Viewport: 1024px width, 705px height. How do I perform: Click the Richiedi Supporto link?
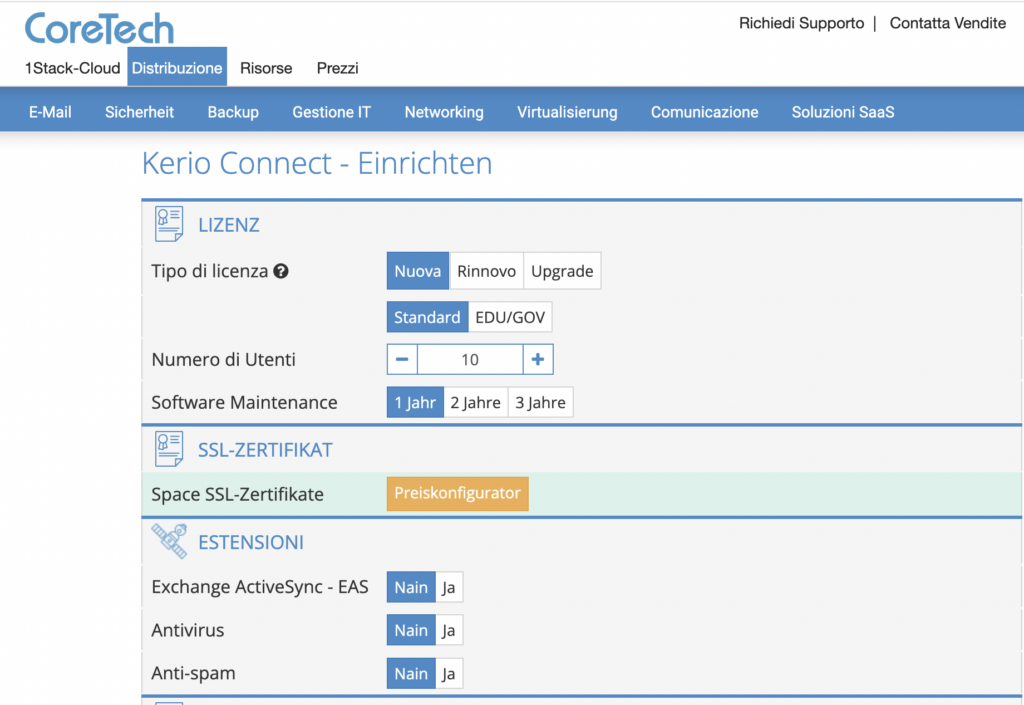800,22
